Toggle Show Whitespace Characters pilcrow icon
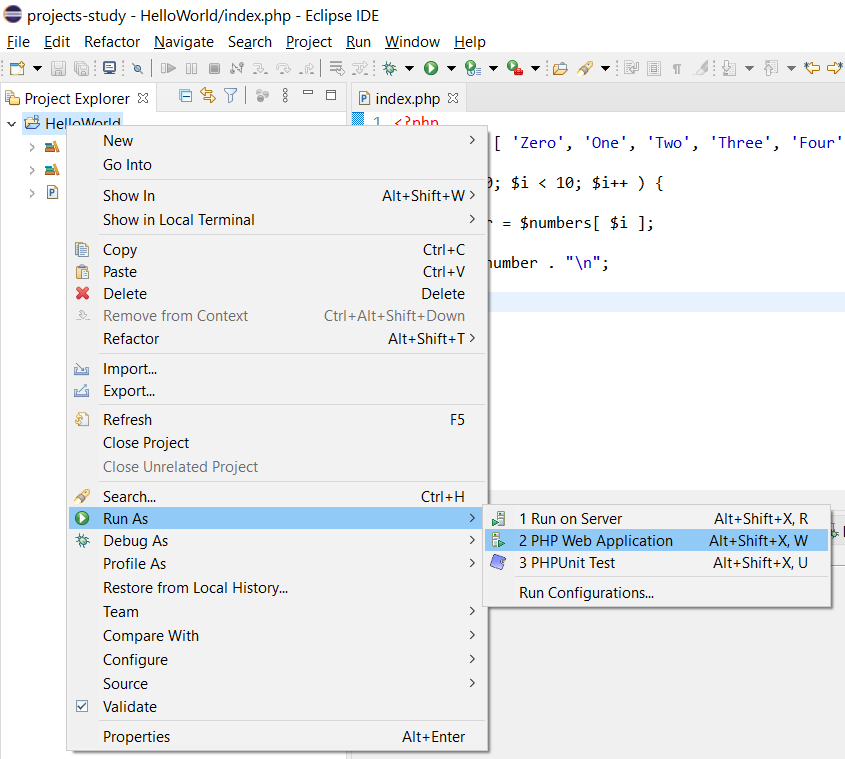 click(x=677, y=68)
